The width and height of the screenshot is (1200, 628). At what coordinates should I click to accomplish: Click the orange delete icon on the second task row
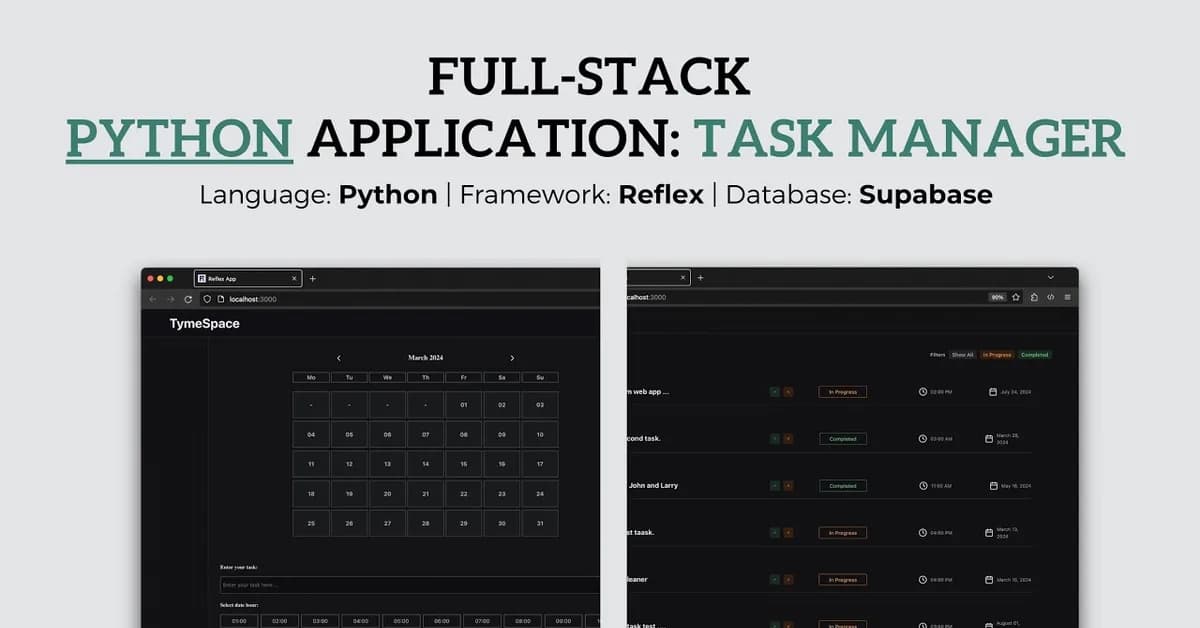pyautogui.click(x=788, y=438)
